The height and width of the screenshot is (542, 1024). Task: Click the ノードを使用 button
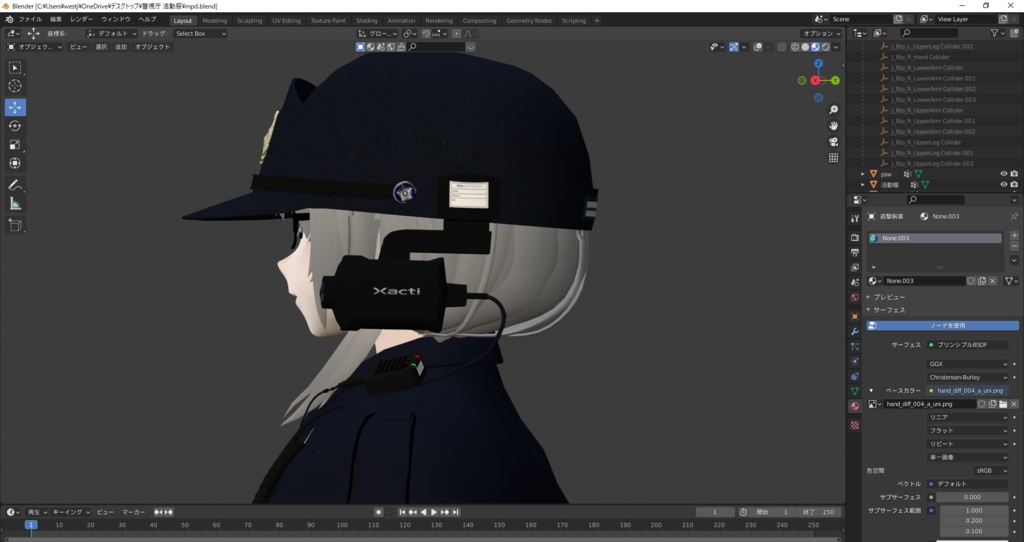942,325
